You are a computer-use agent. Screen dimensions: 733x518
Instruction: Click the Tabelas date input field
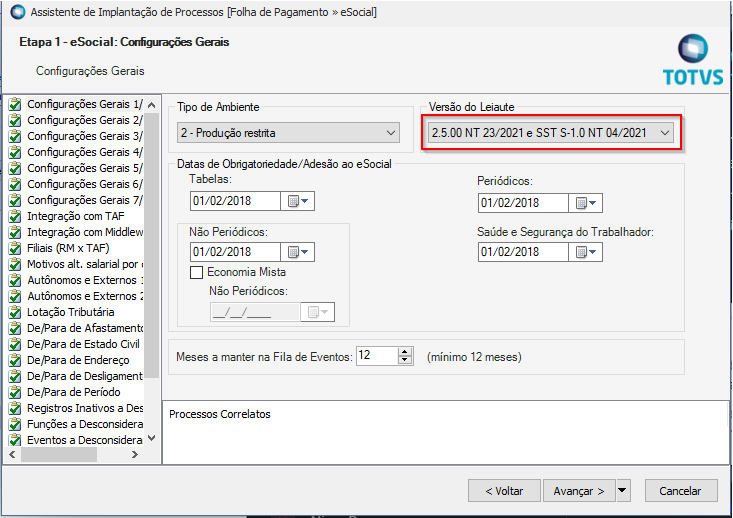click(x=236, y=201)
